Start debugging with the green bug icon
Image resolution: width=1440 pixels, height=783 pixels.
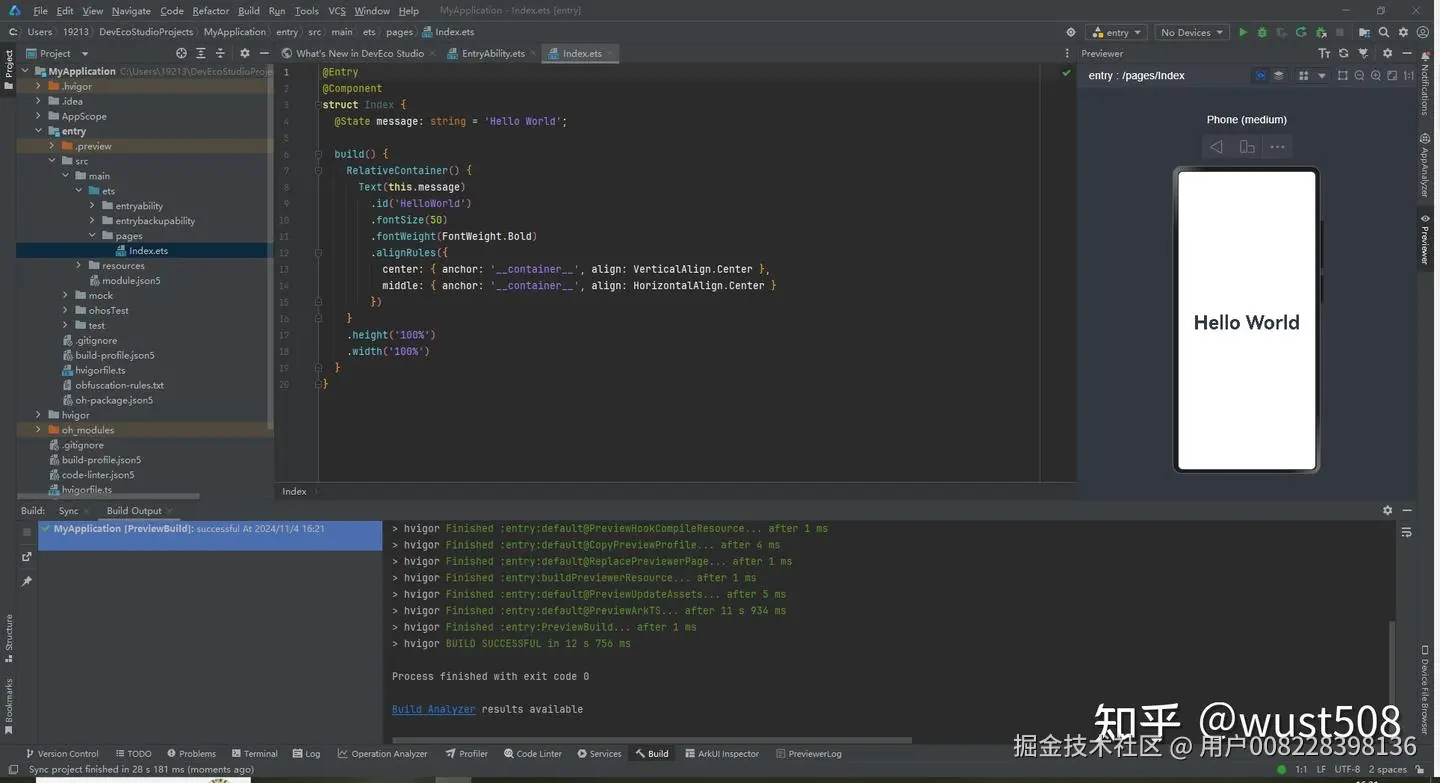(1262, 32)
